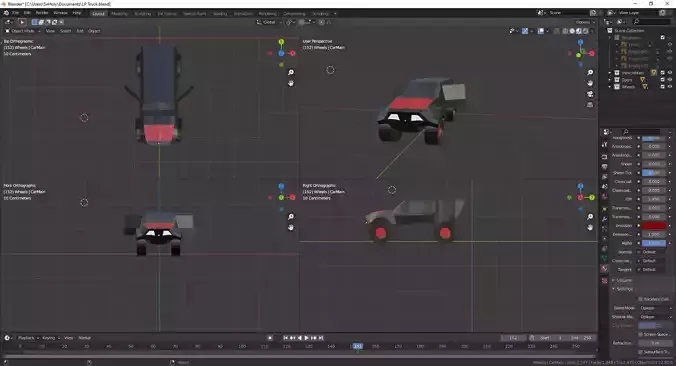The height and width of the screenshot is (366, 676).
Task: Open the File menu
Action: tap(16, 13)
